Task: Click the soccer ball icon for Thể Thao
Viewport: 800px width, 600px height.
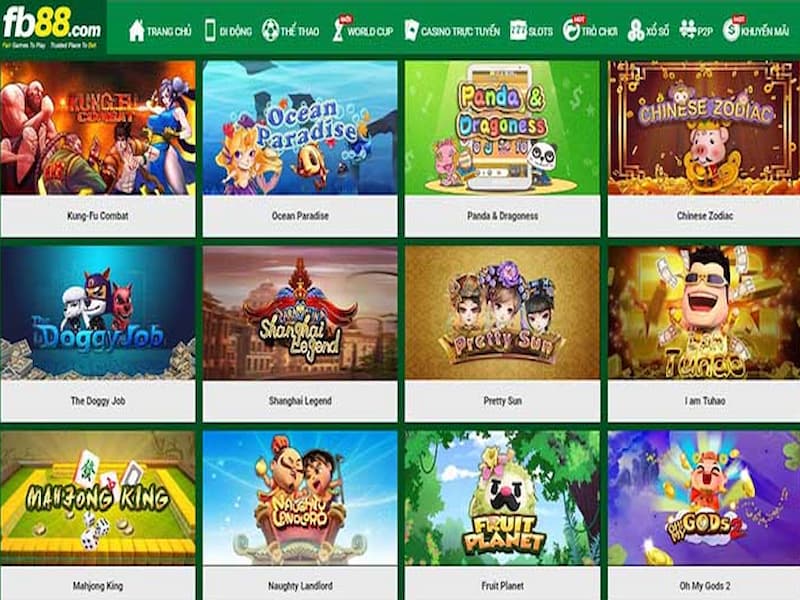Action: pos(270,31)
